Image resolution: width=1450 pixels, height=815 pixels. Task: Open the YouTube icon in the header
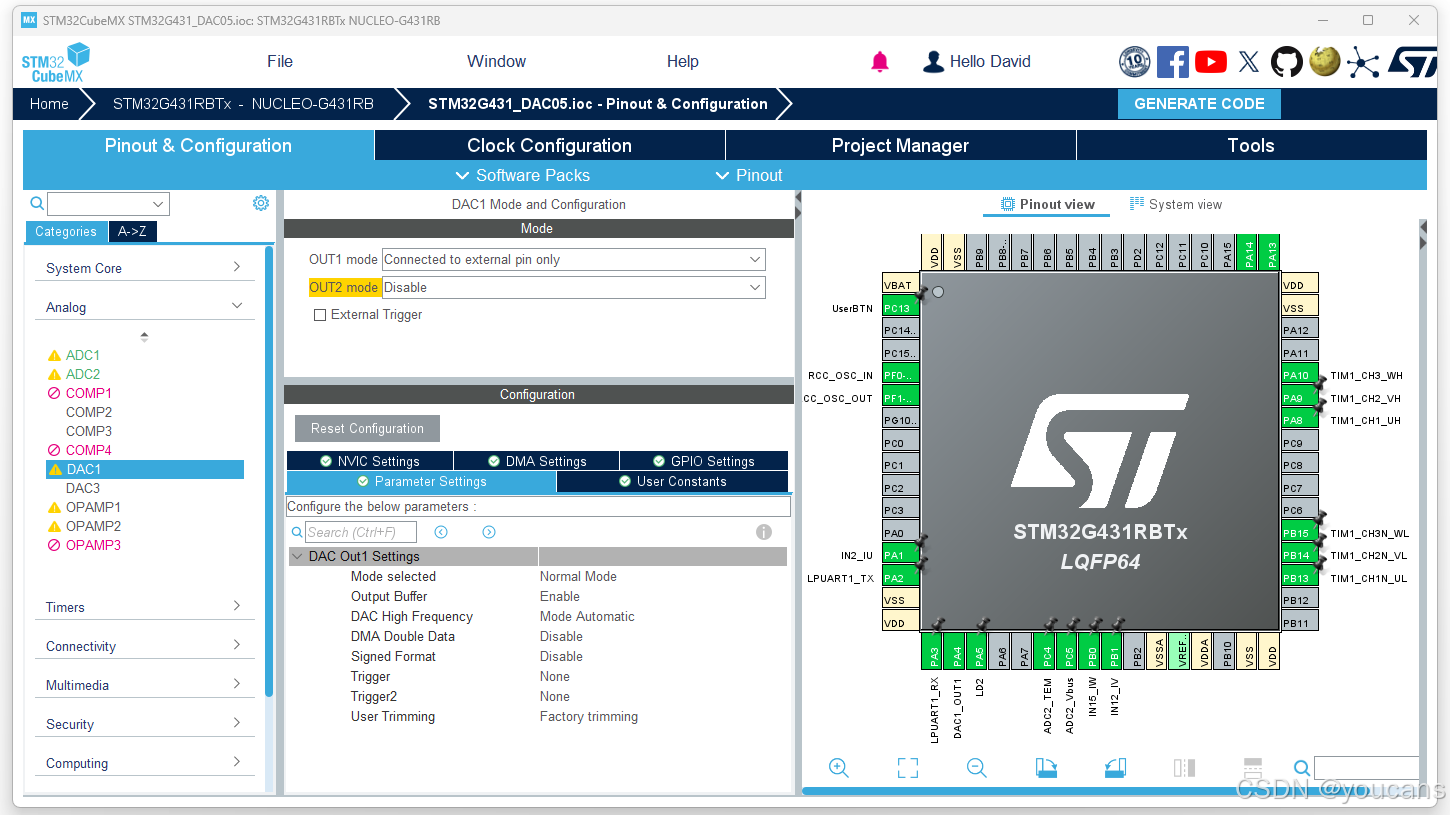point(1210,62)
